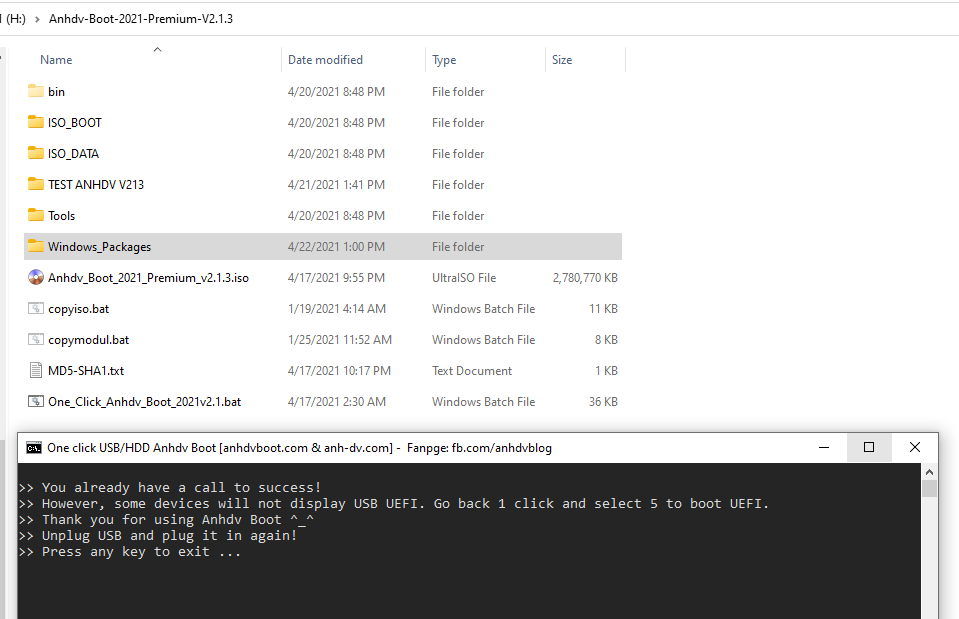Close the One click USB/HDD Anhdv Boot window
The height and width of the screenshot is (619, 959).
(914, 448)
